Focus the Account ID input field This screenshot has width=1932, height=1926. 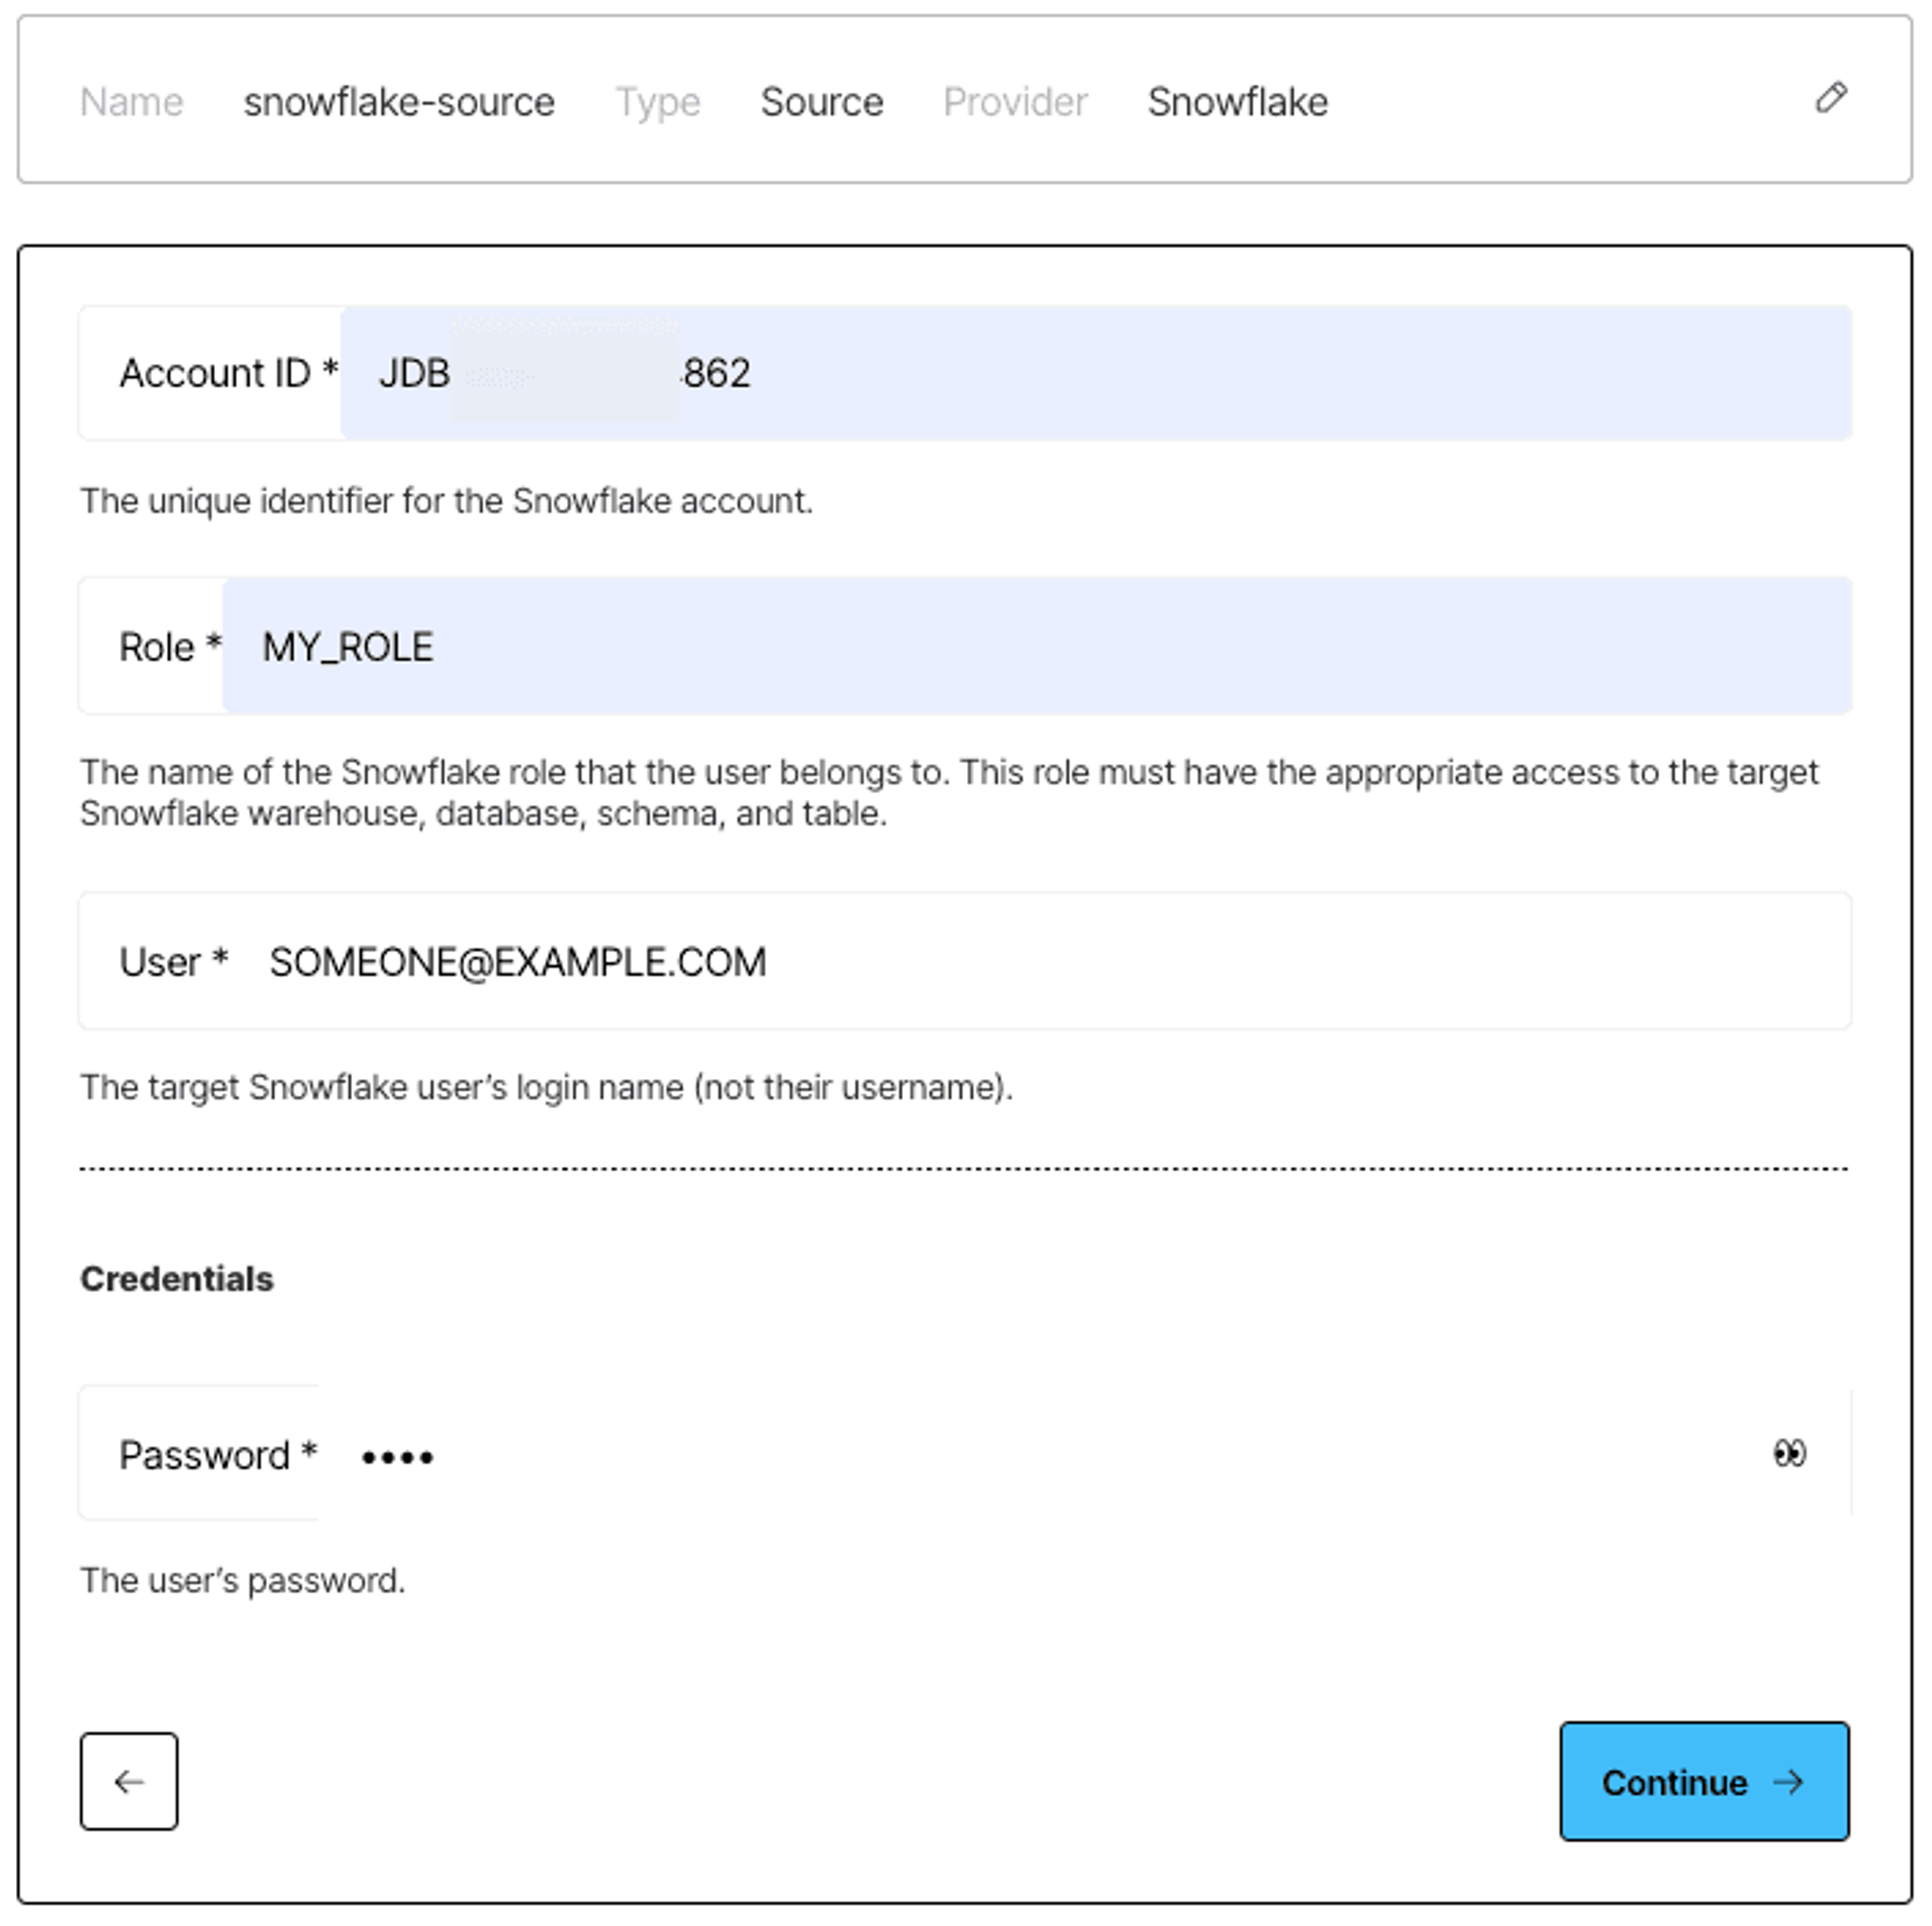(1095, 373)
